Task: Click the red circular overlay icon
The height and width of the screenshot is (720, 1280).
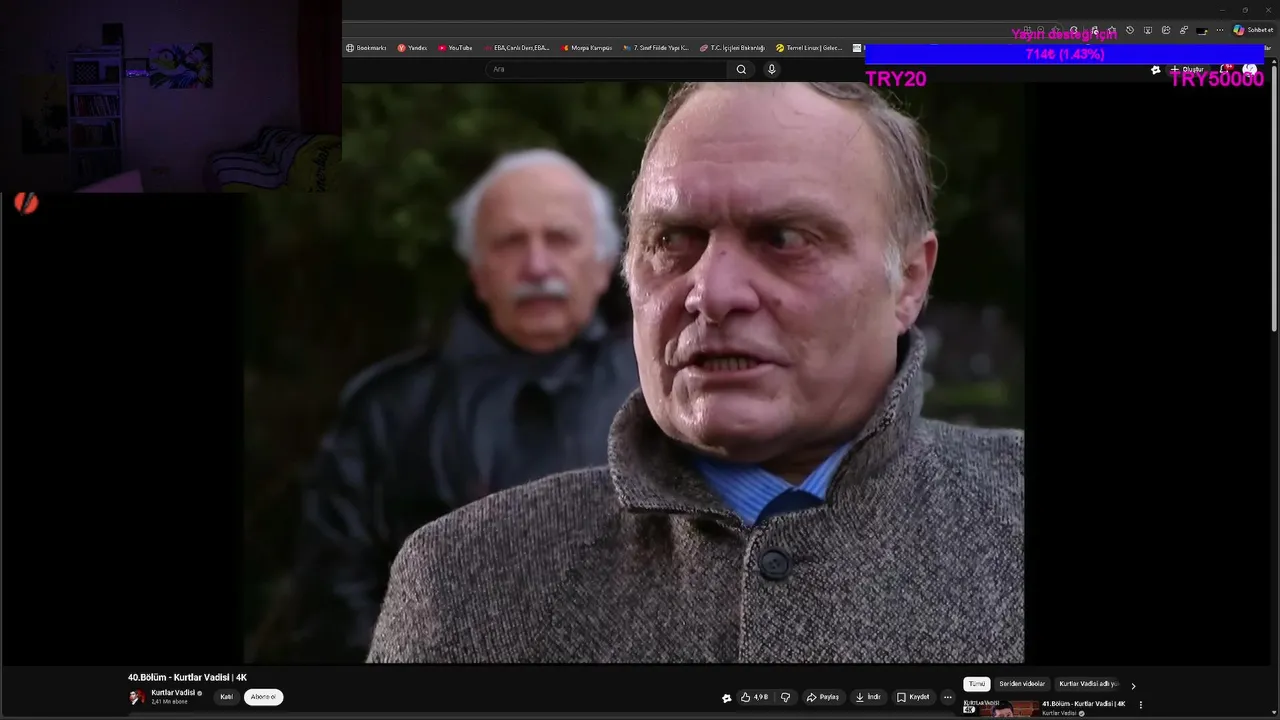Action: pos(26,203)
